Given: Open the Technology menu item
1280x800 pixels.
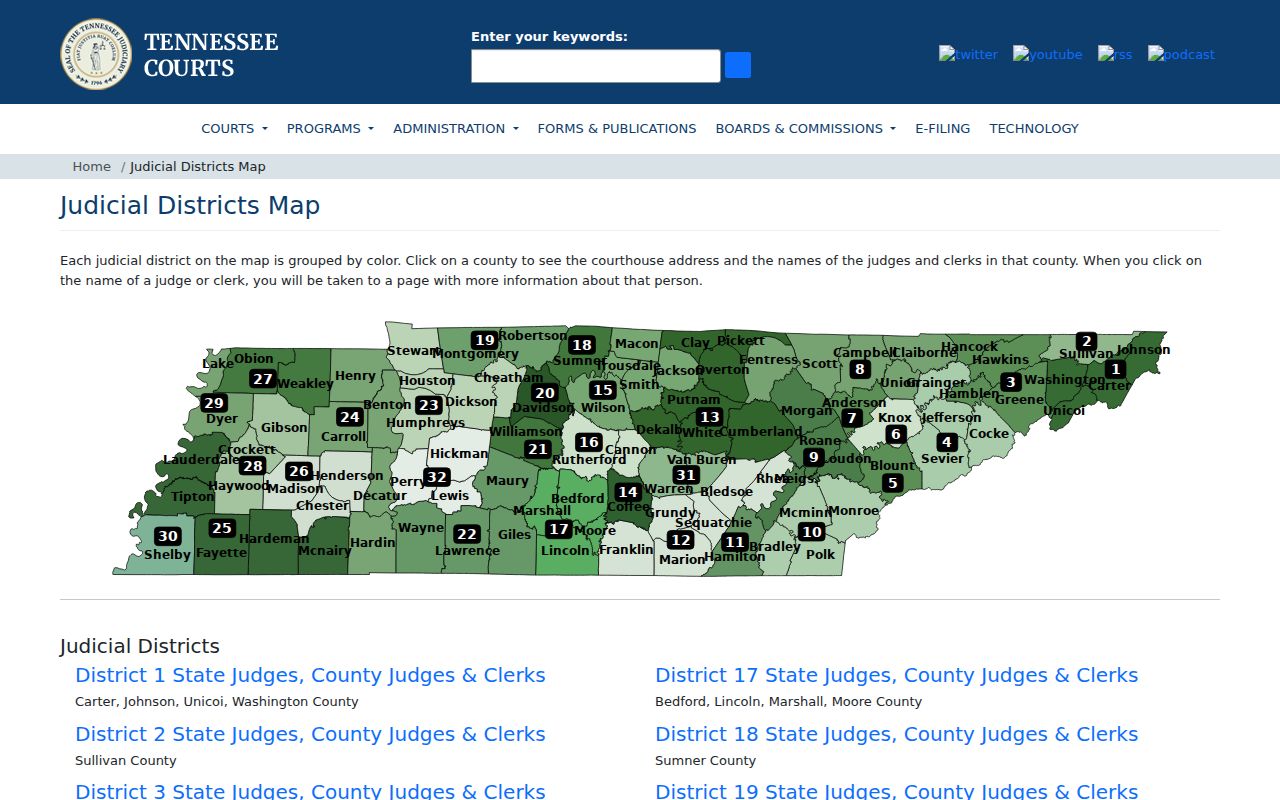Looking at the screenshot, I should pos(1034,128).
